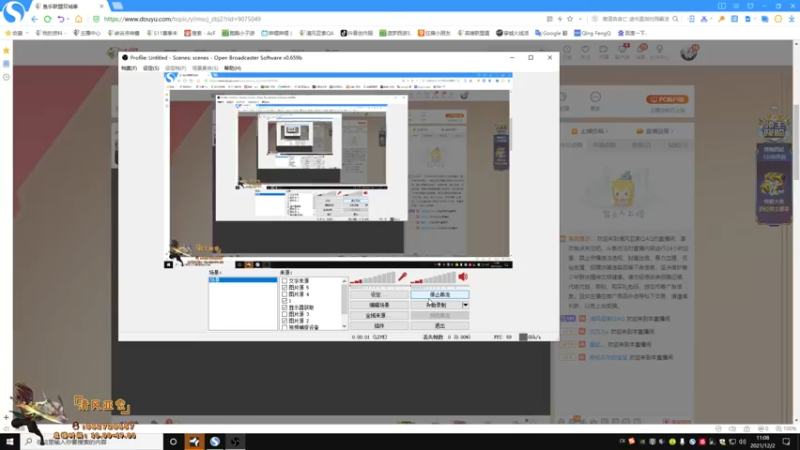Screen dimensions: 800x450
Task: Click the OBS preview area
Action: [x=338, y=170]
